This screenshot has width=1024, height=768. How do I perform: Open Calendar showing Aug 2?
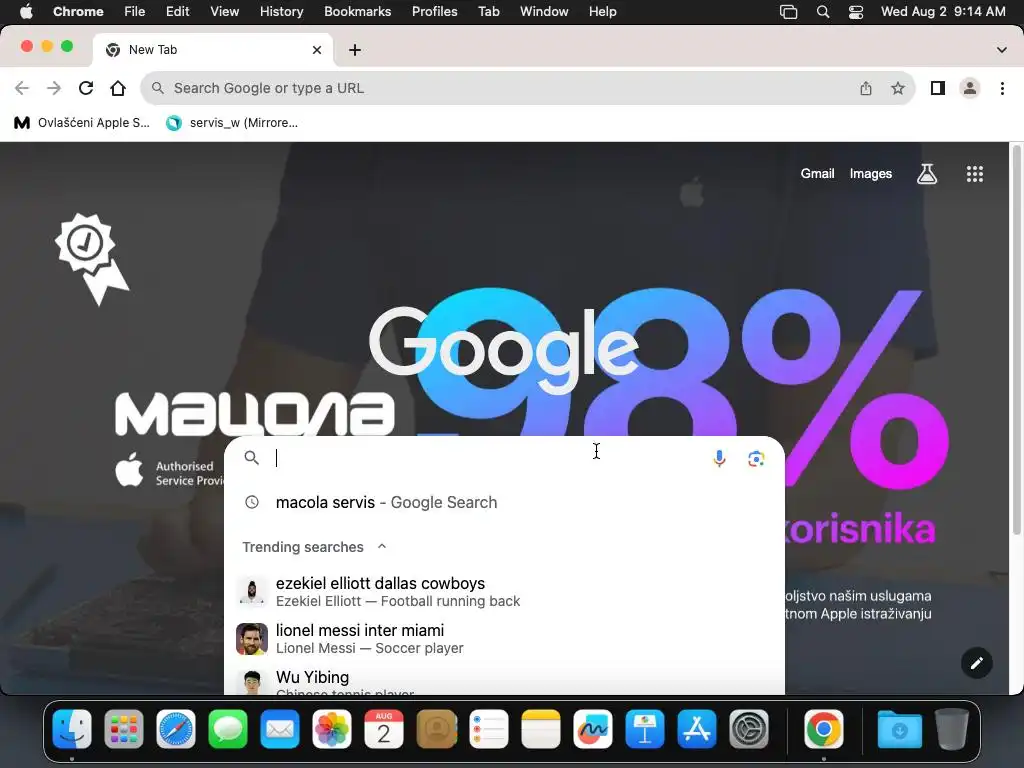tap(384, 729)
